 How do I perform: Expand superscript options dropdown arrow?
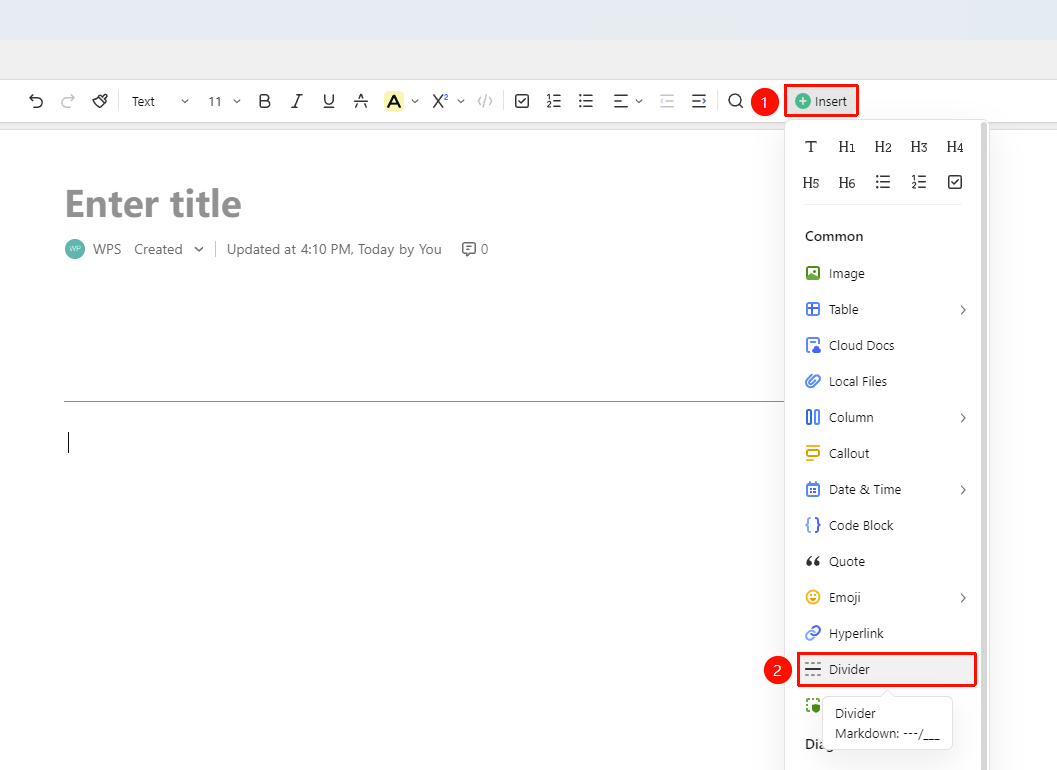click(x=461, y=101)
